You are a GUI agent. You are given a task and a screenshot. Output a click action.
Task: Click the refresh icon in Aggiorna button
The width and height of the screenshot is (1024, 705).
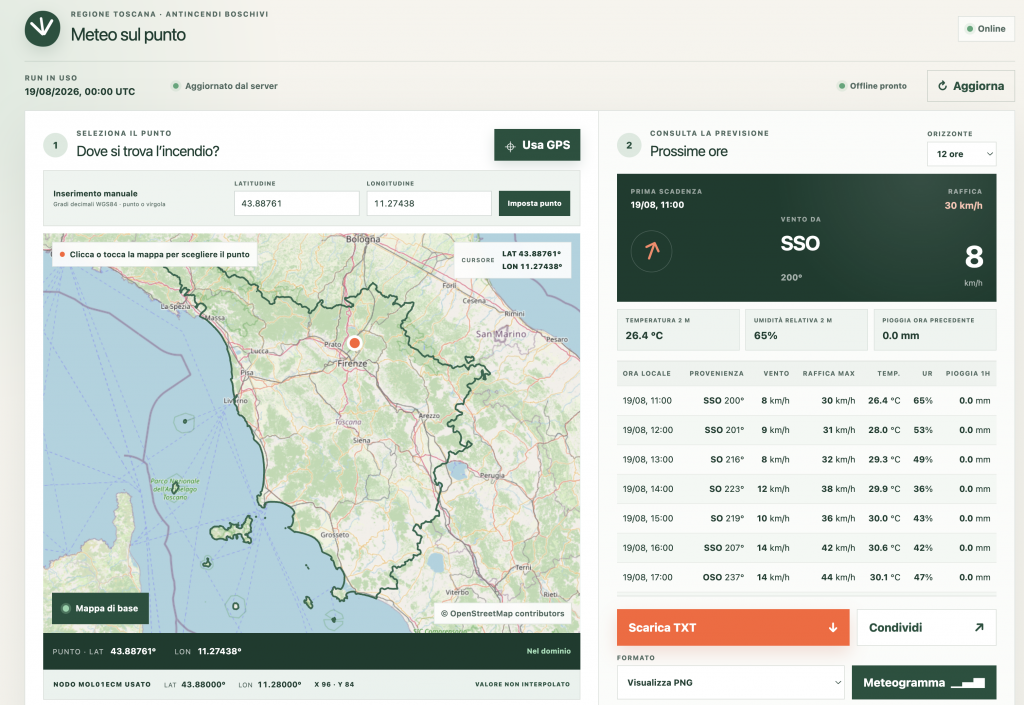(942, 86)
